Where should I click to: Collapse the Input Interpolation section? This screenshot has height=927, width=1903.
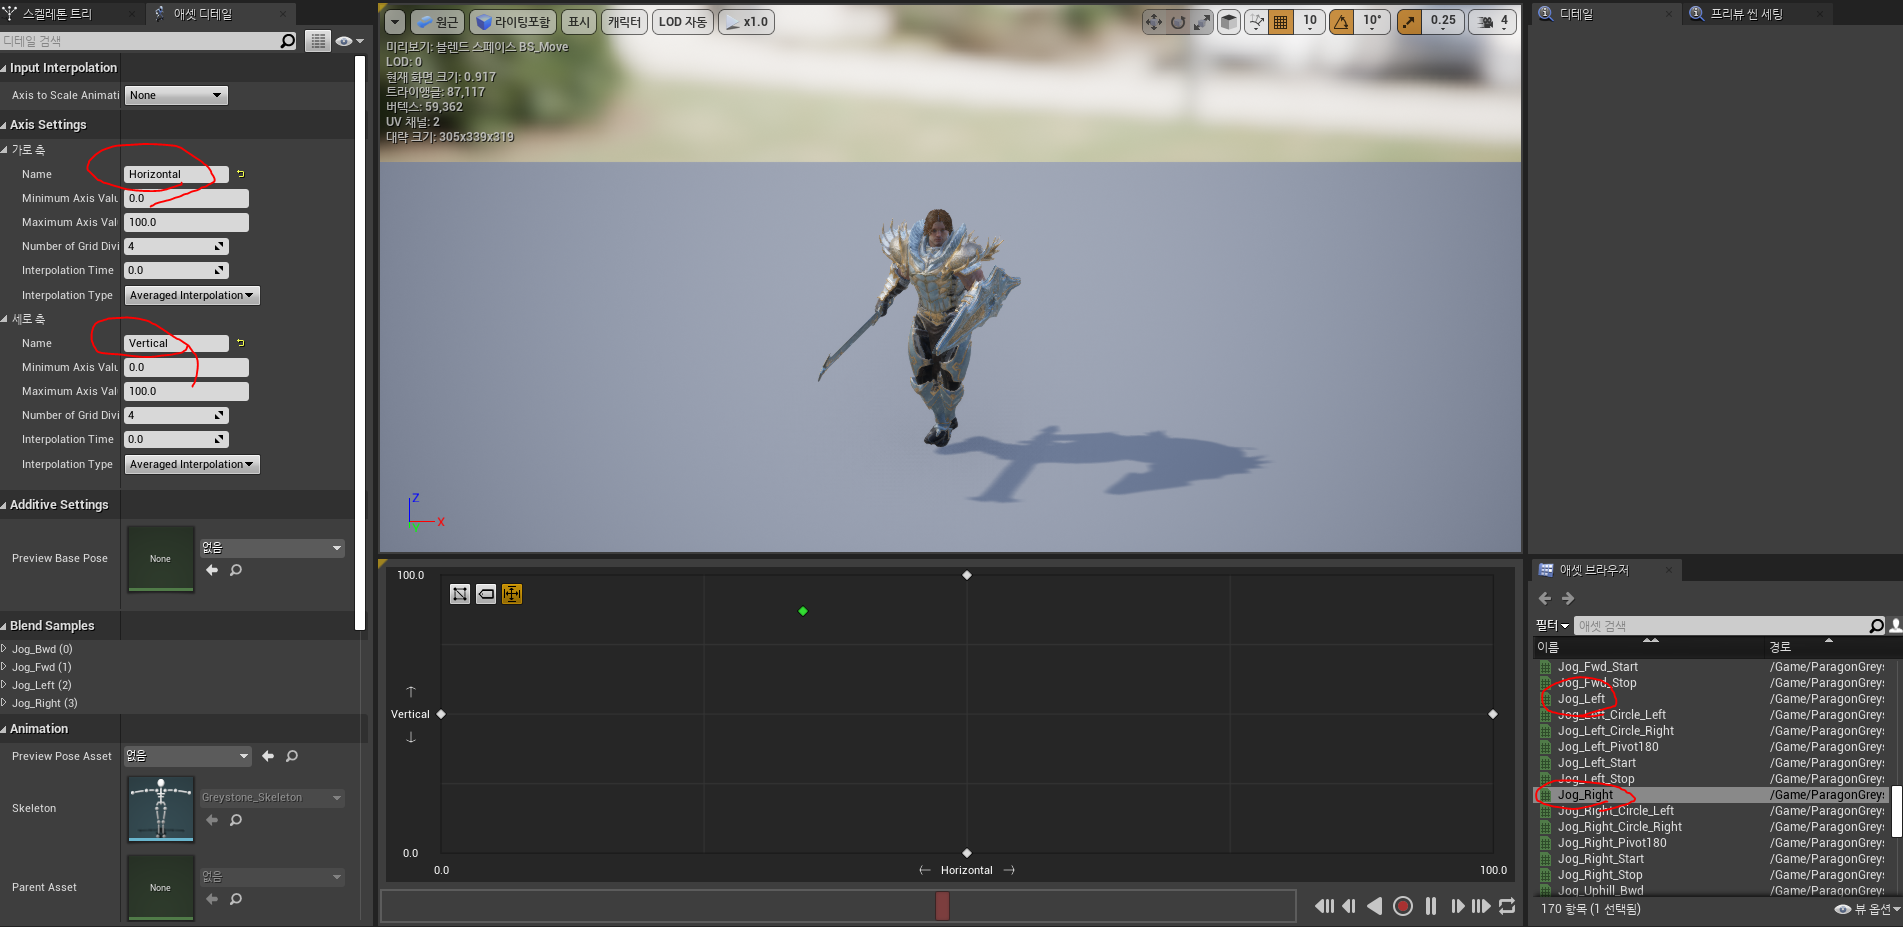coord(4,68)
